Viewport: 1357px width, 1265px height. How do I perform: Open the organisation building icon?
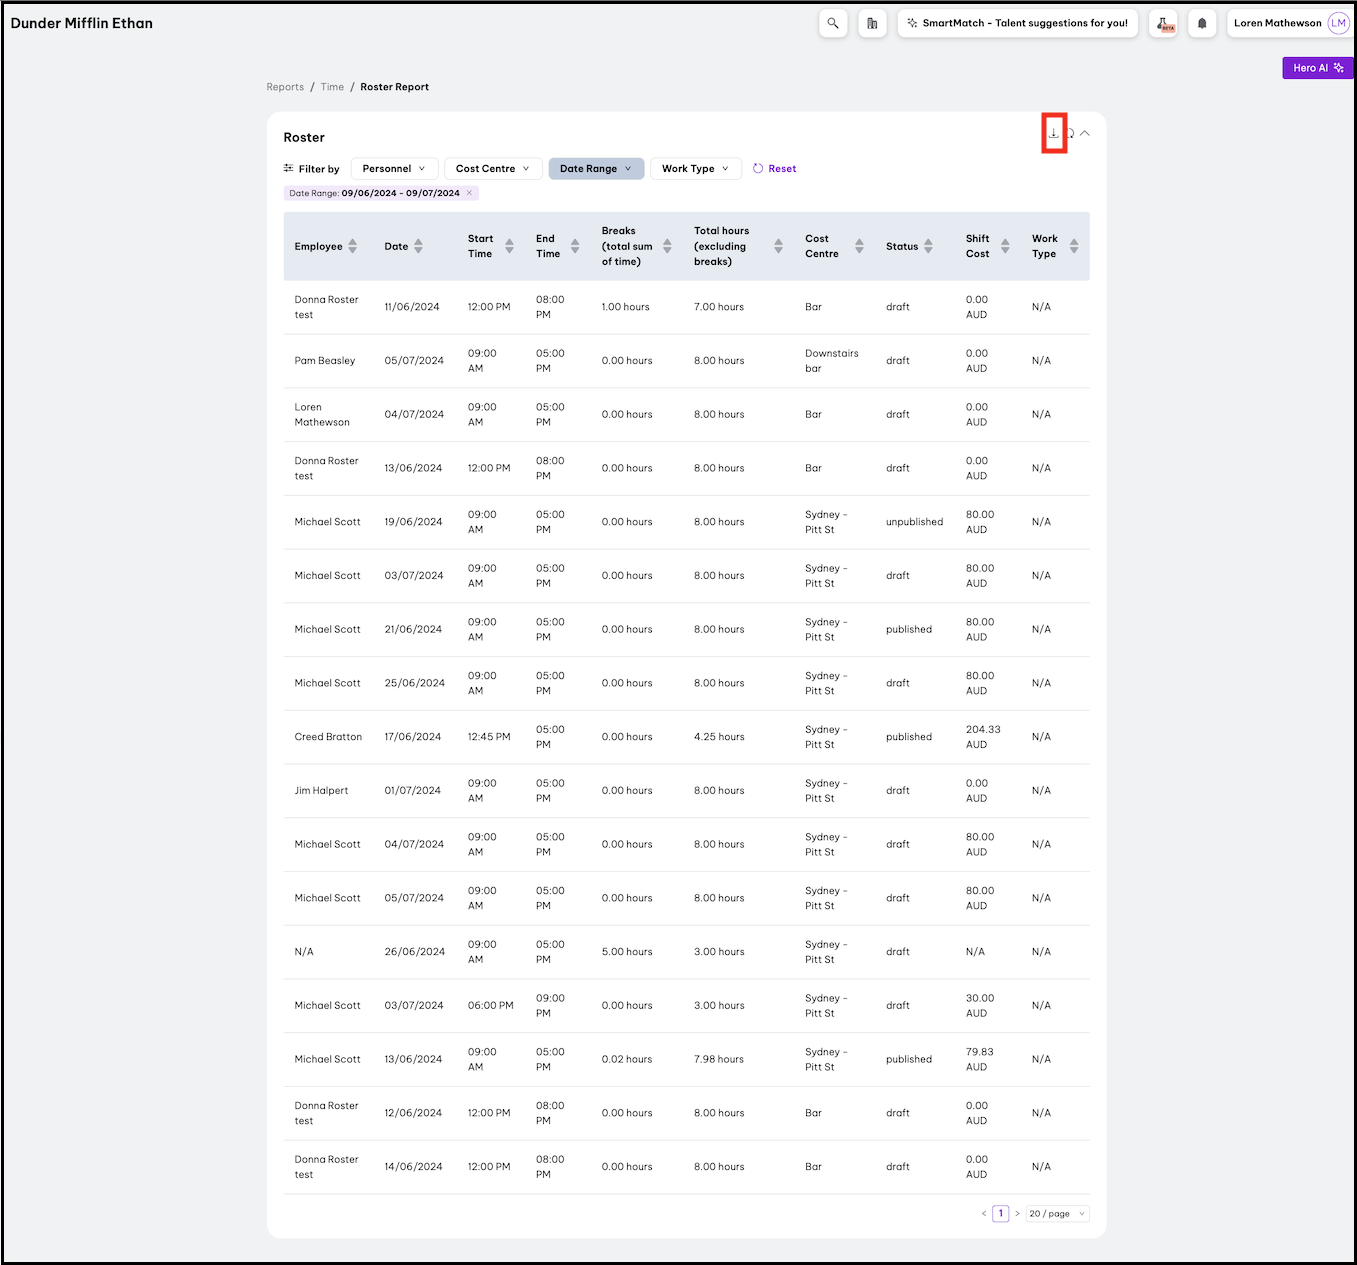[x=872, y=23]
